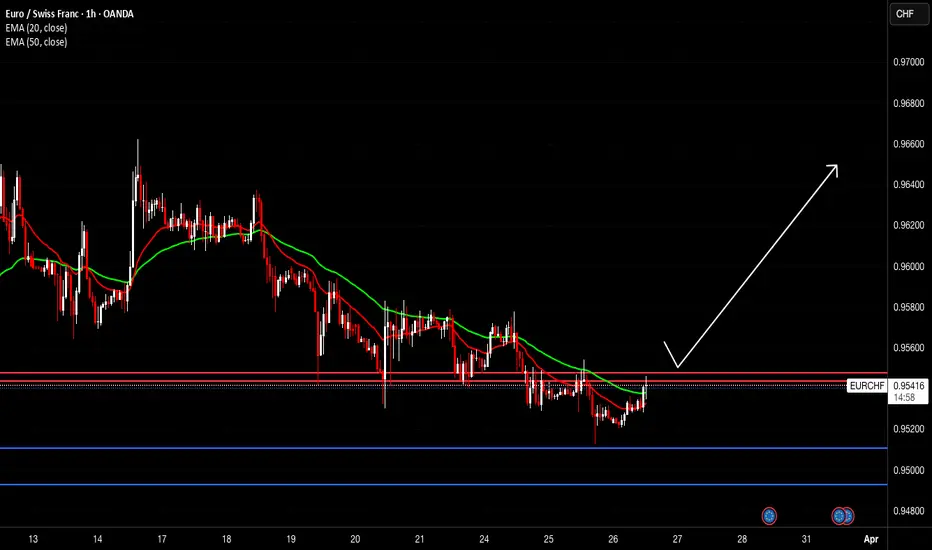Click the 14:58 candle countdown
Image resolution: width=932 pixels, height=550 pixels.
pos(904,397)
